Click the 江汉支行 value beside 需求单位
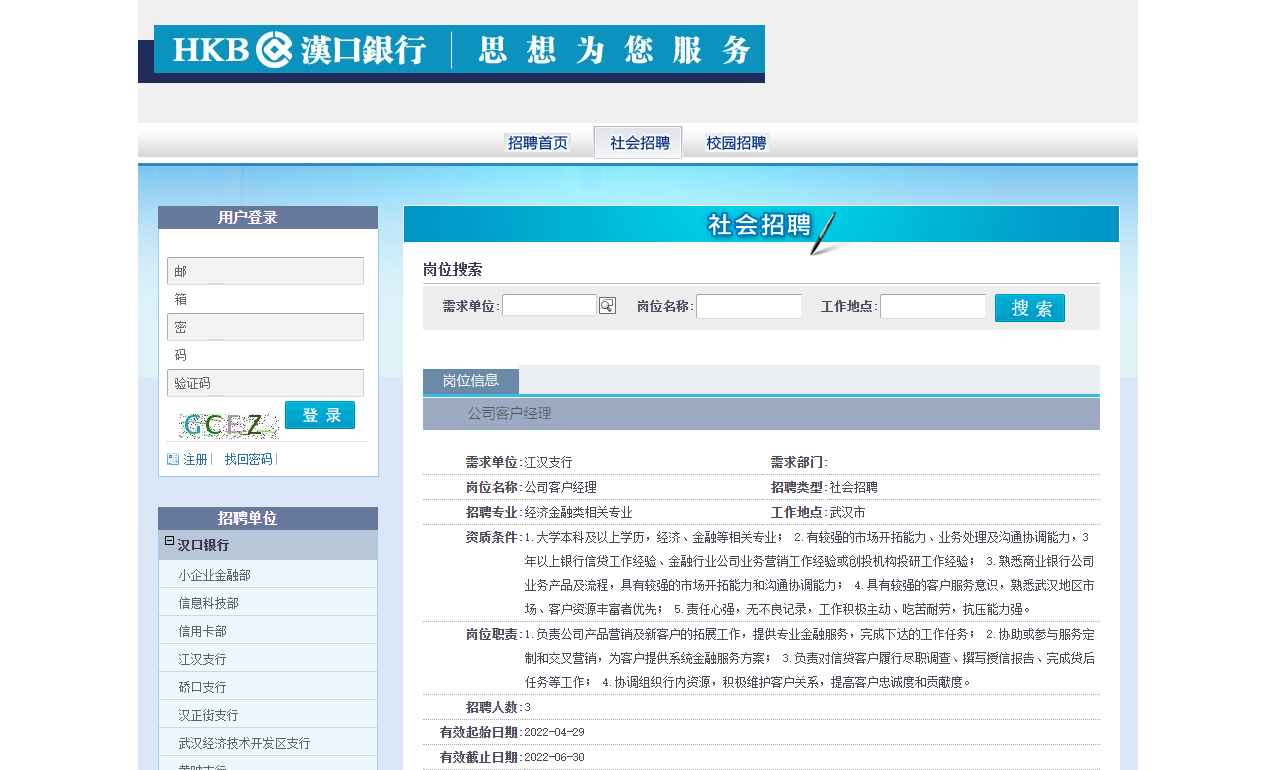This screenshot has height=770, width=1275. [x=548, y=462]
